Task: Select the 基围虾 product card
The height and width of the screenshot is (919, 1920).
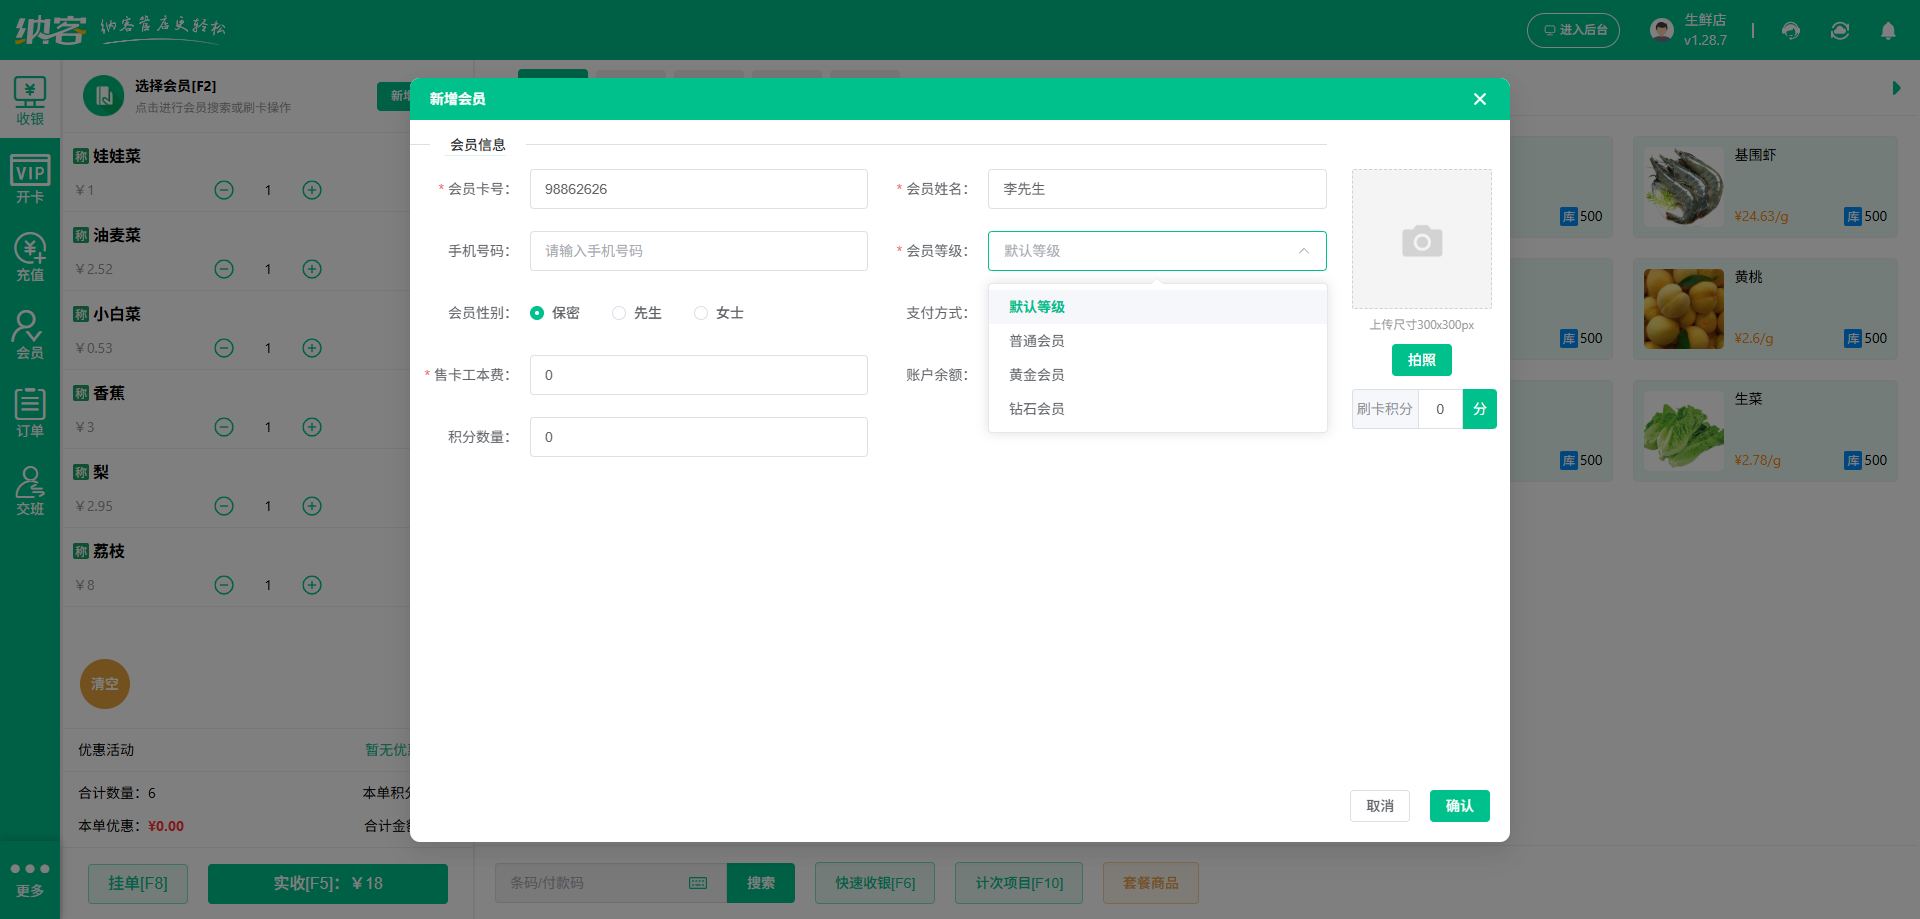Action: 1765,187
